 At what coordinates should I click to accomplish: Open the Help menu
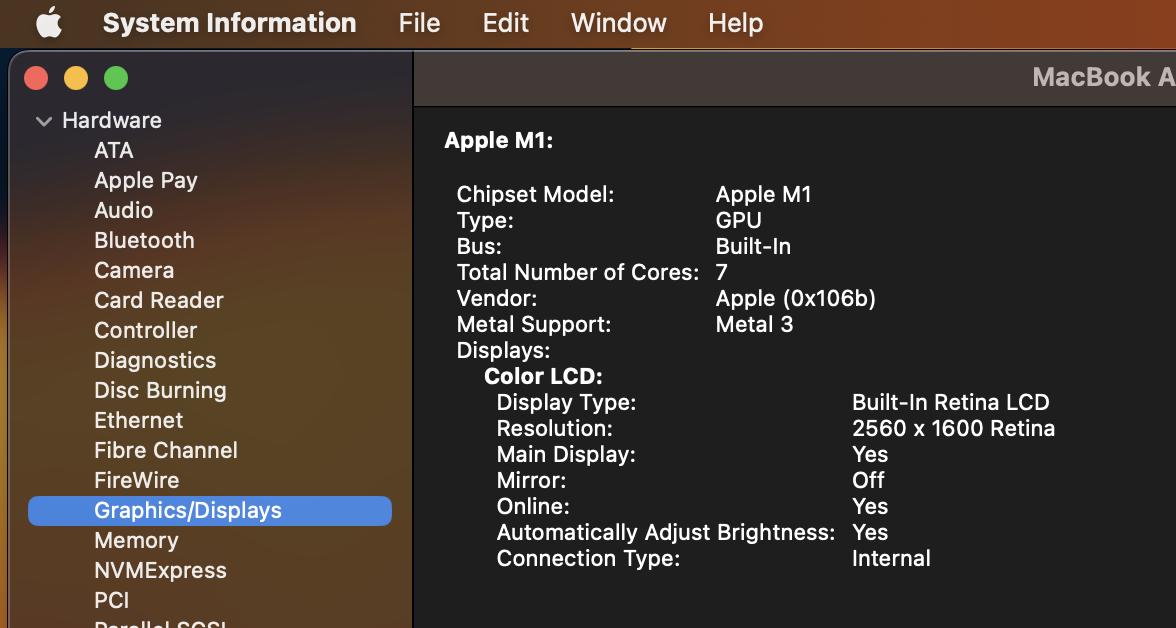click(735, 23)
